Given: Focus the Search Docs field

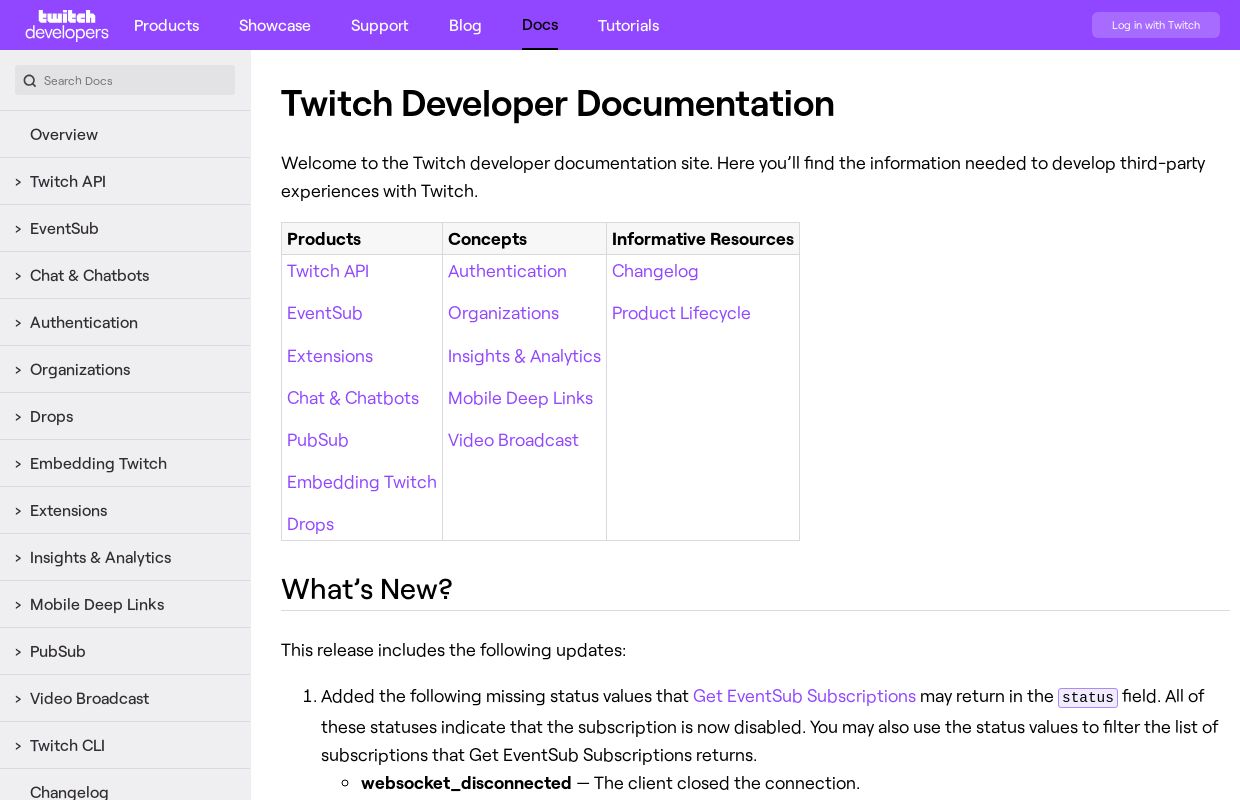Looking at the screenshot, I should point(125,80).
